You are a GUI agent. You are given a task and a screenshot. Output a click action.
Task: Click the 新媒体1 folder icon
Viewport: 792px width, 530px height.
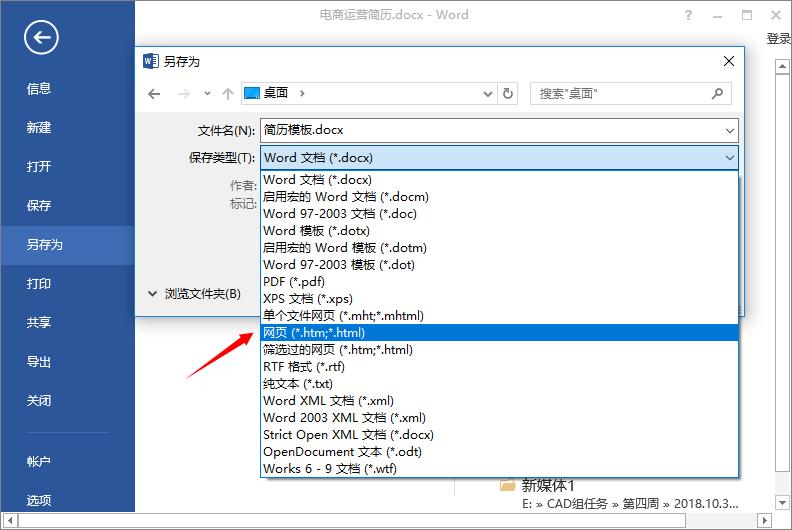(507, 486)
